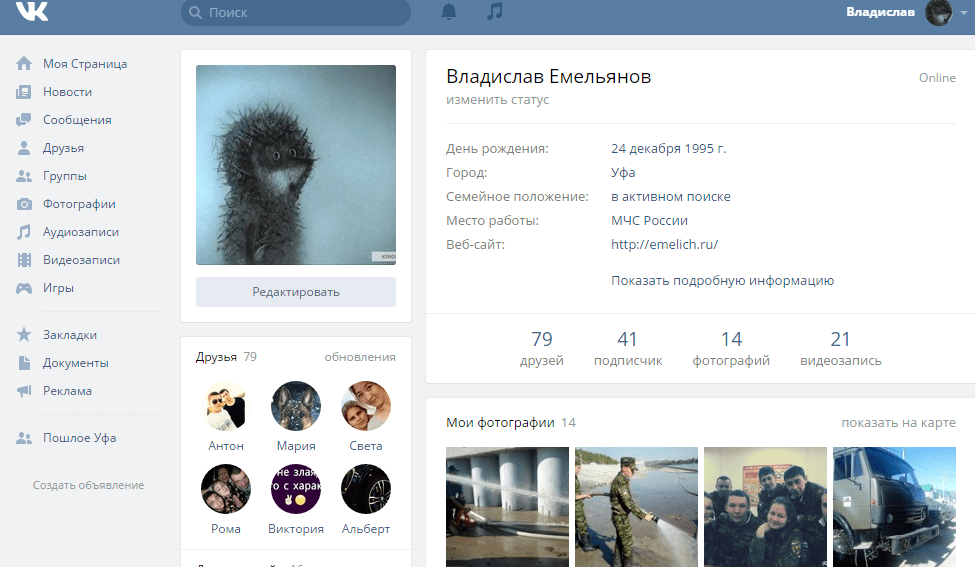975x567 pixels.
Task: Open friend Антон's avatar
Action: tap(226, 406)
